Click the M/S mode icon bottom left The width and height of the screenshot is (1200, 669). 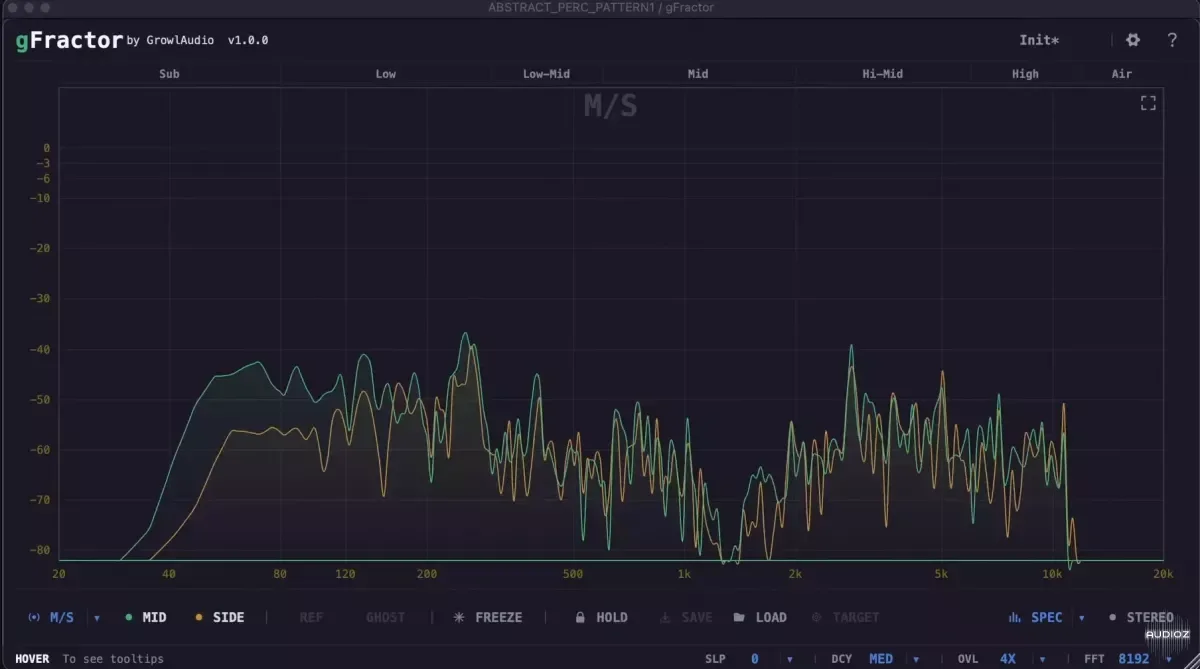(35, 617)
